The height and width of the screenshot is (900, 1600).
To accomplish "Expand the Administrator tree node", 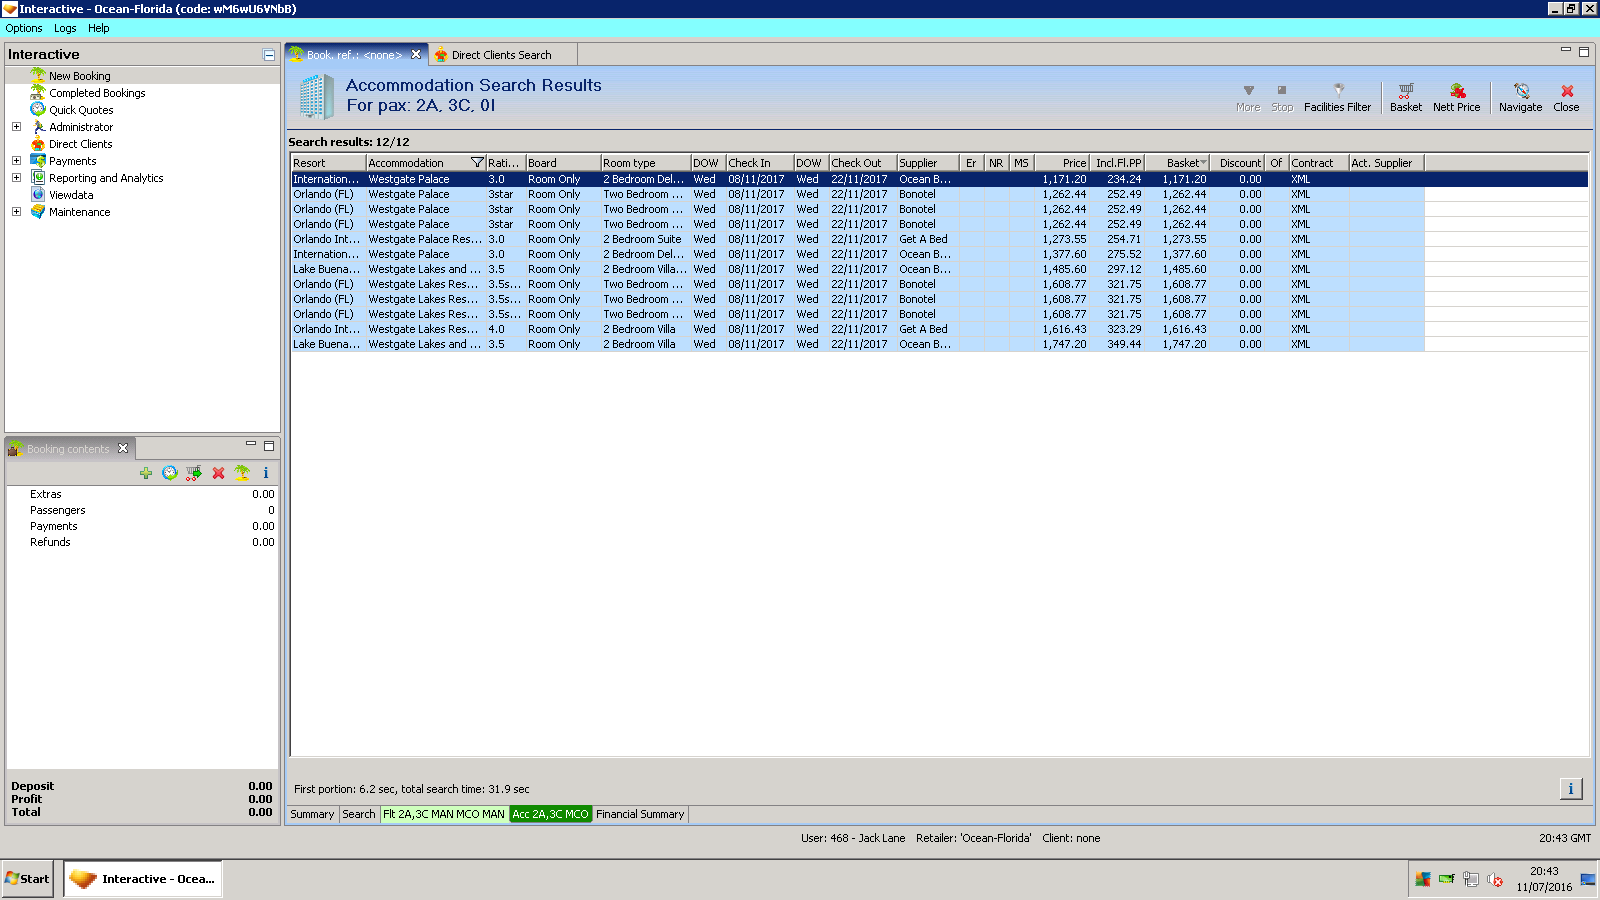I will tap(16, 127).
